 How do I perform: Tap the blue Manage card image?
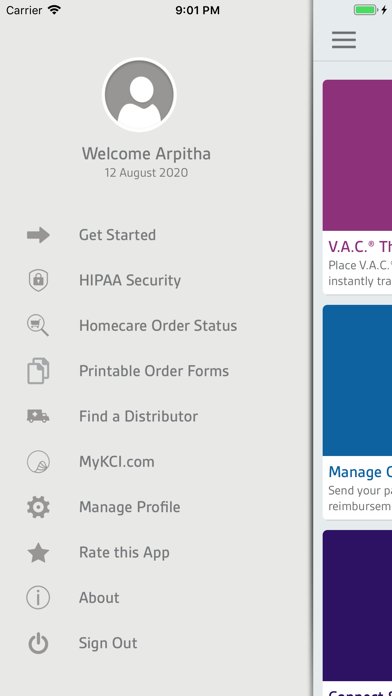click(x=357, y=380)
